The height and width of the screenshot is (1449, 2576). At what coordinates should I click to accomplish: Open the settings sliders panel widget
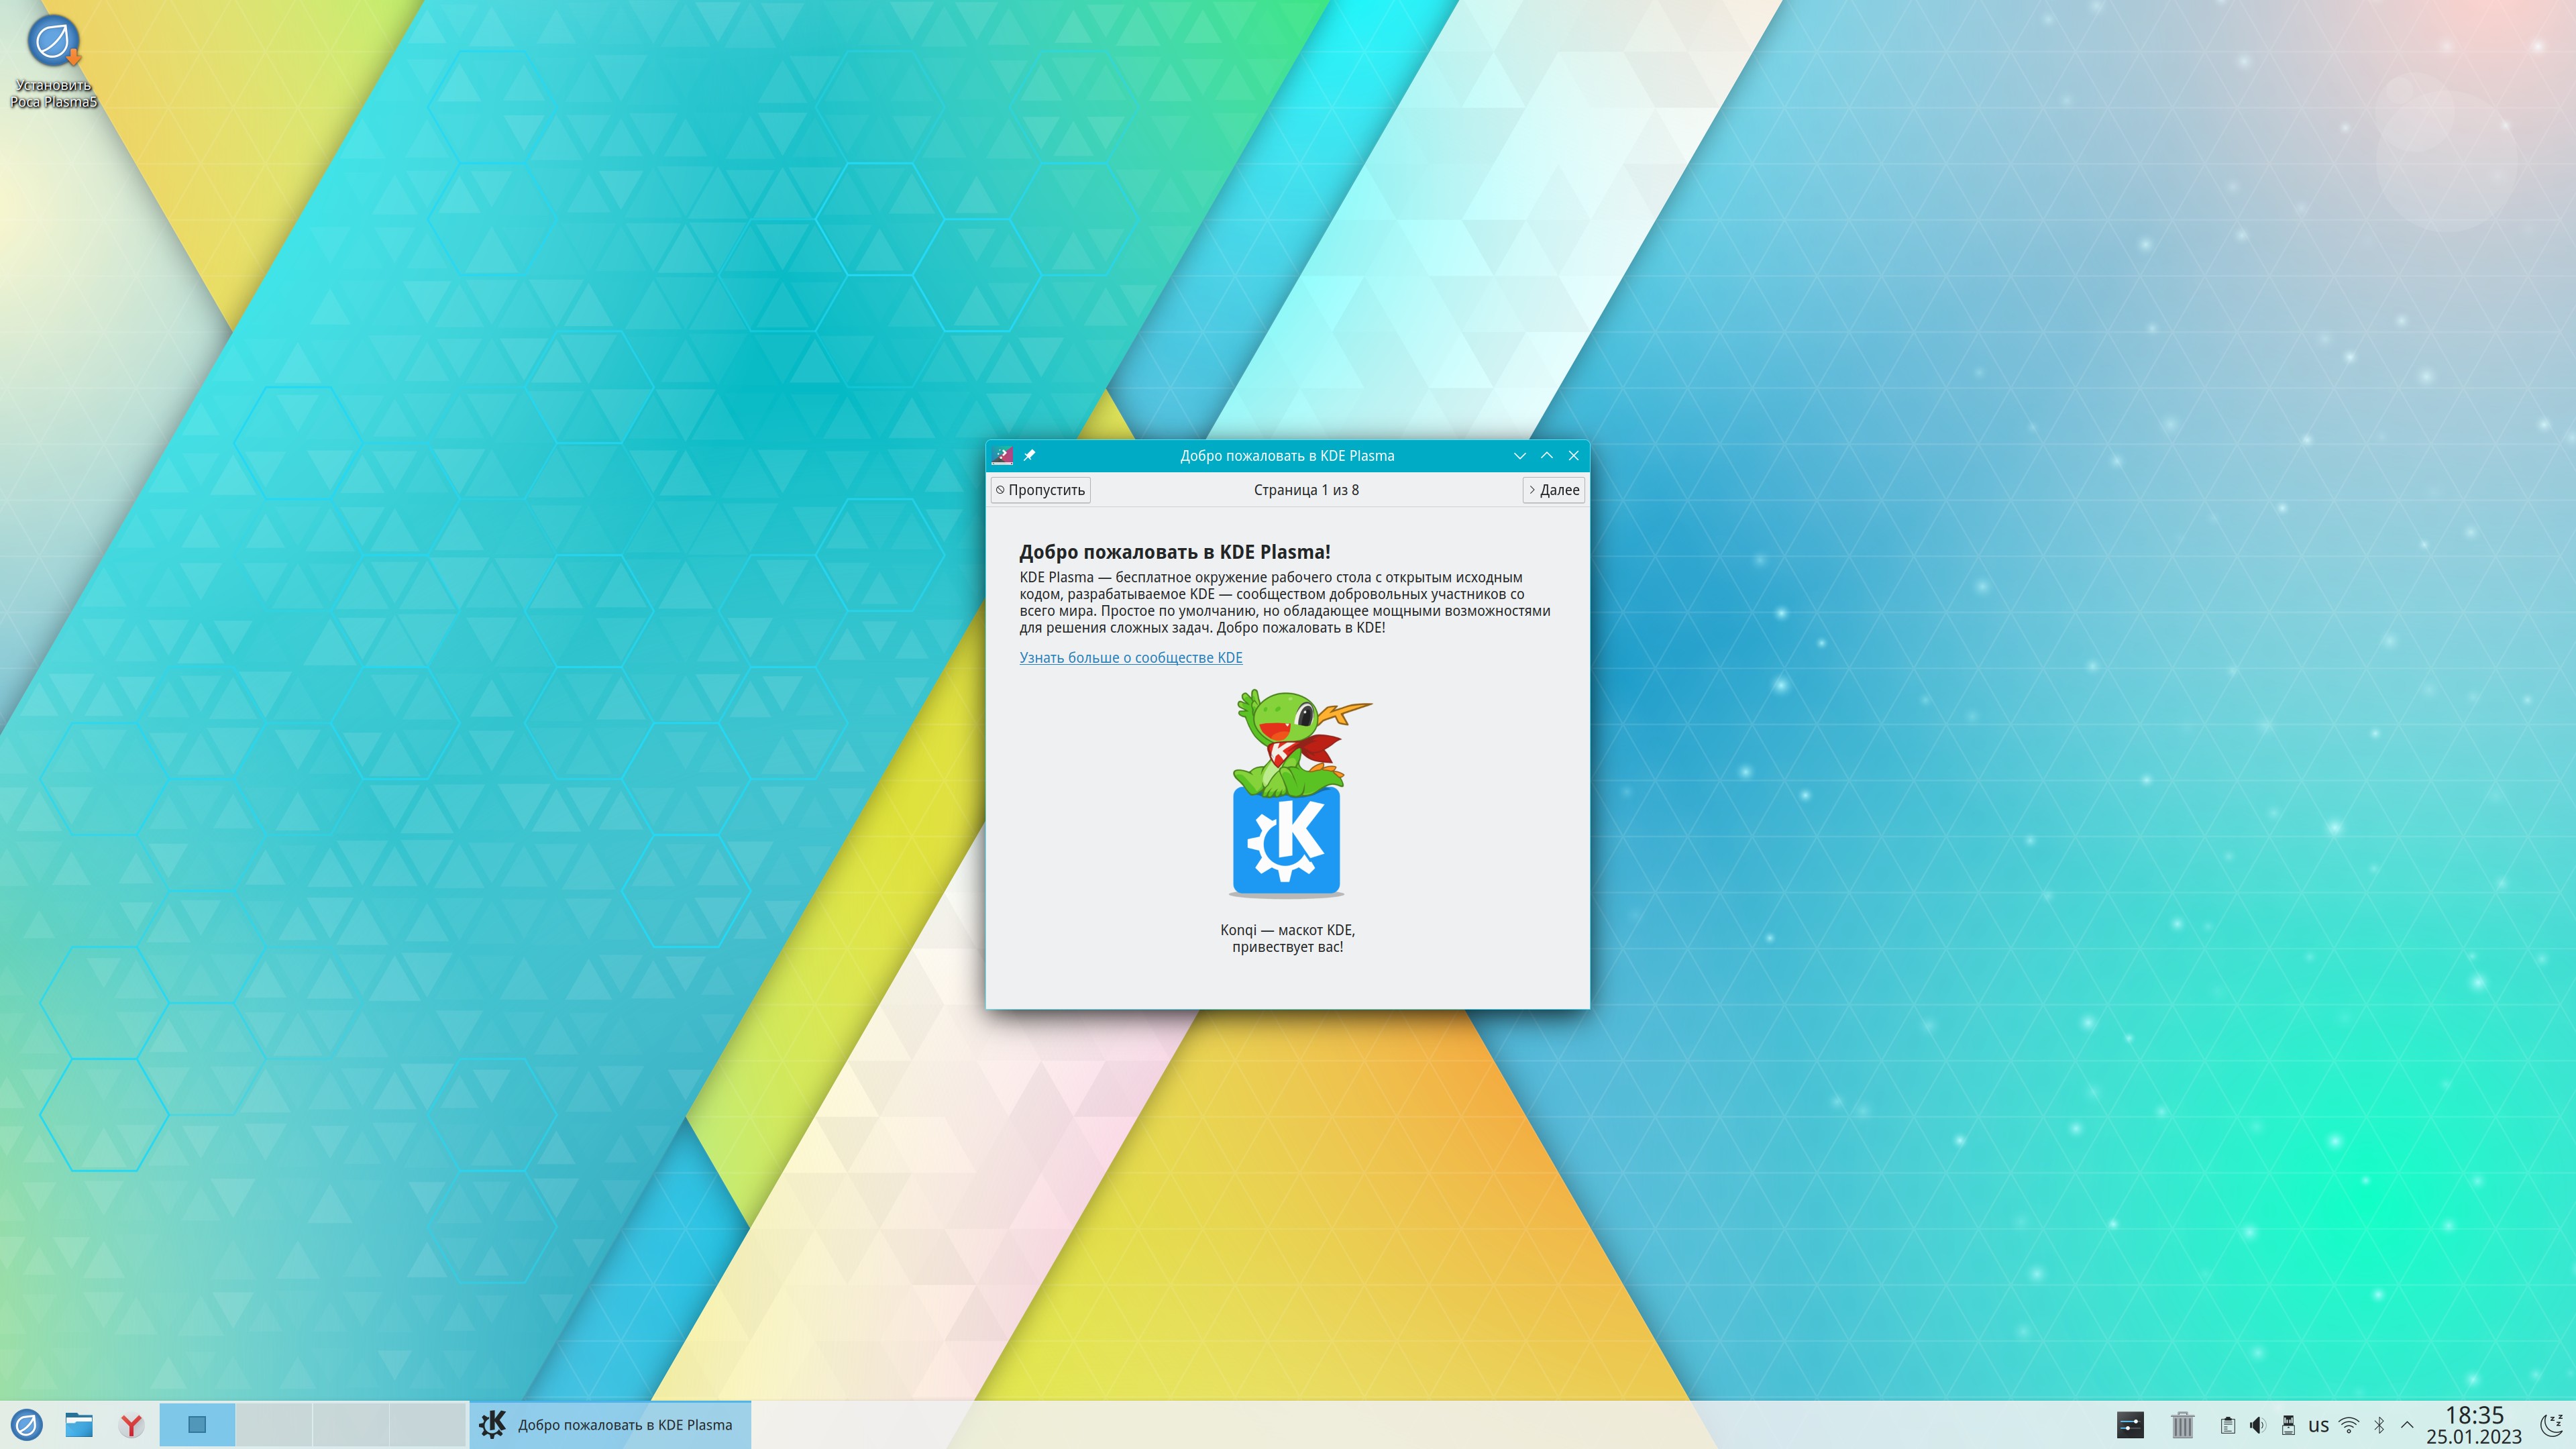tap(2130, 1424)
